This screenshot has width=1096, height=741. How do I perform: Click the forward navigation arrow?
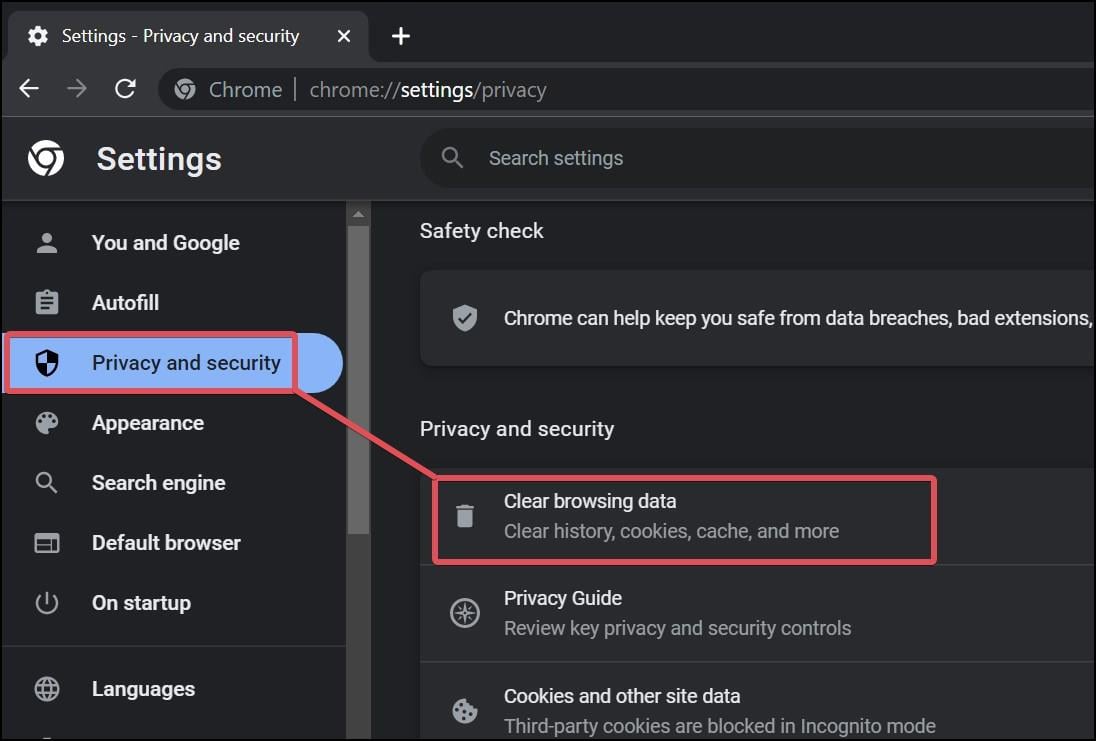(77, 89)
